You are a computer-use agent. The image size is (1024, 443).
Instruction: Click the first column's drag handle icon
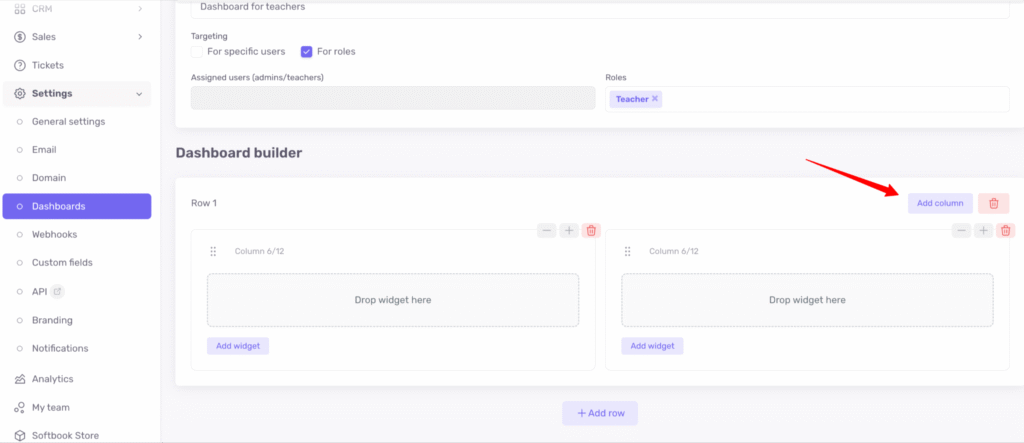213,251
